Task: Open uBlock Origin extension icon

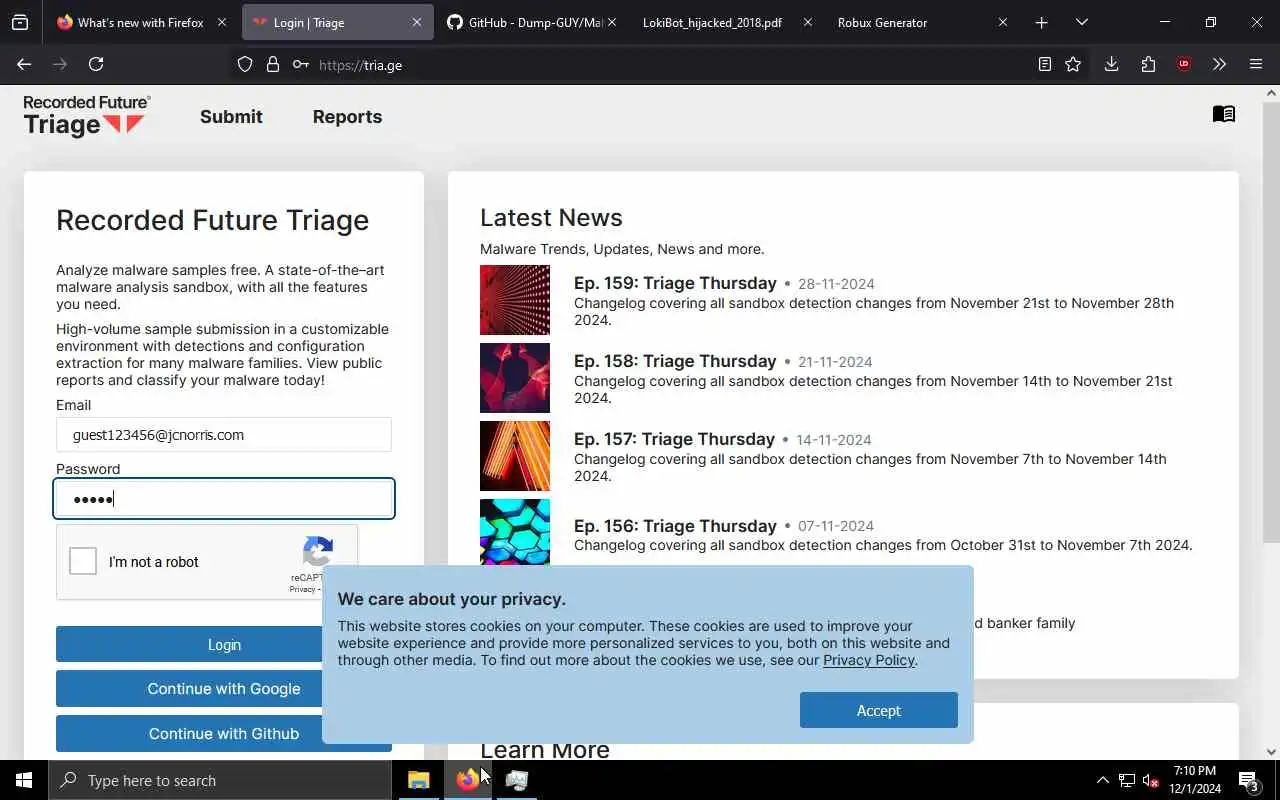Action: pyautogui.click(x=1184, y=64)
